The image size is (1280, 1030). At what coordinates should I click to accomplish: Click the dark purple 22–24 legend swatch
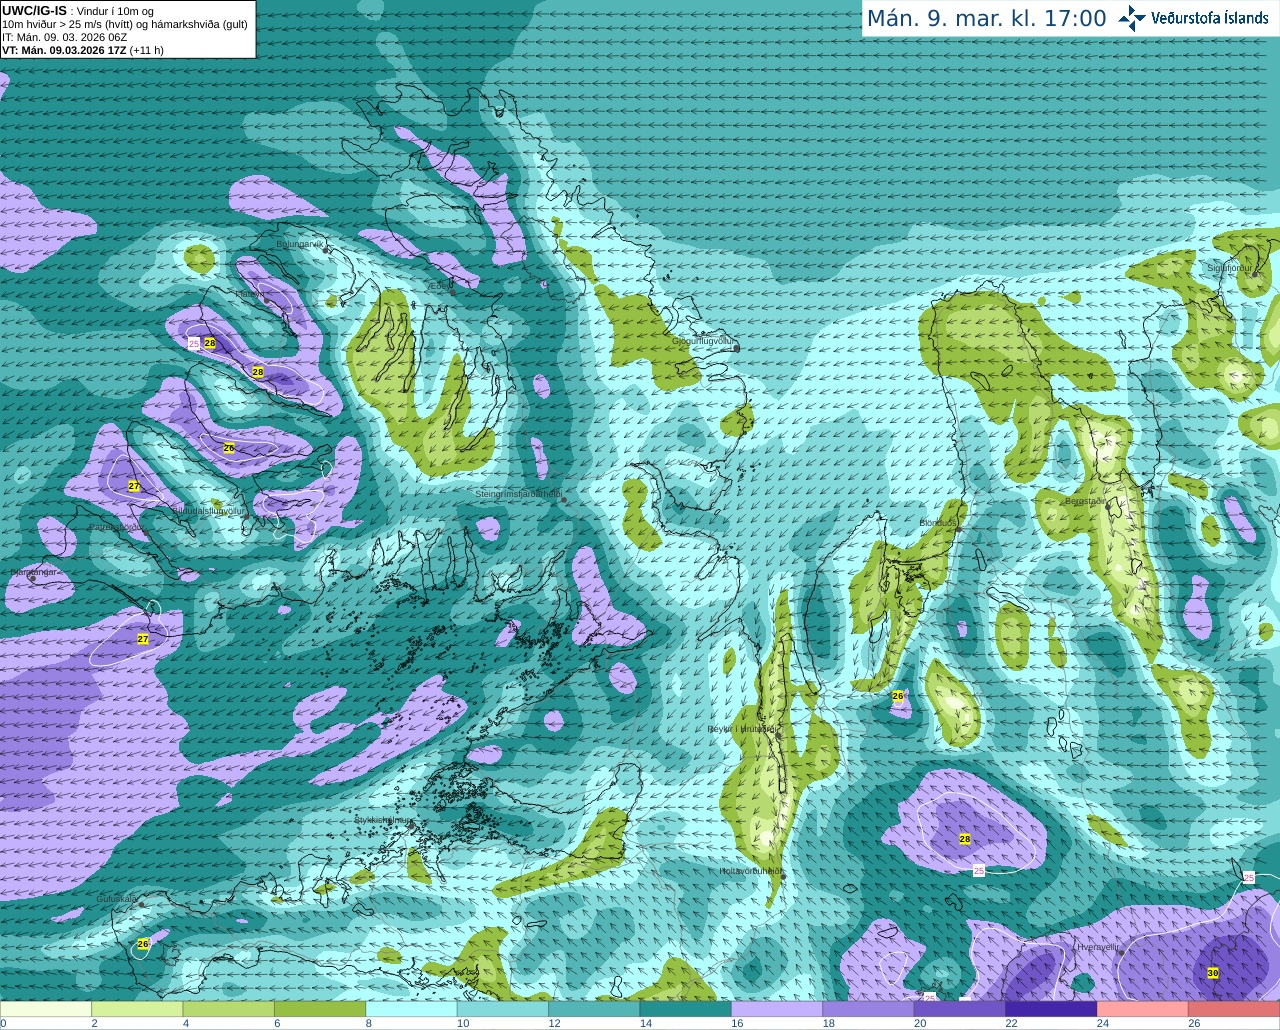pyautogui.click(x=1052, y=1009)
